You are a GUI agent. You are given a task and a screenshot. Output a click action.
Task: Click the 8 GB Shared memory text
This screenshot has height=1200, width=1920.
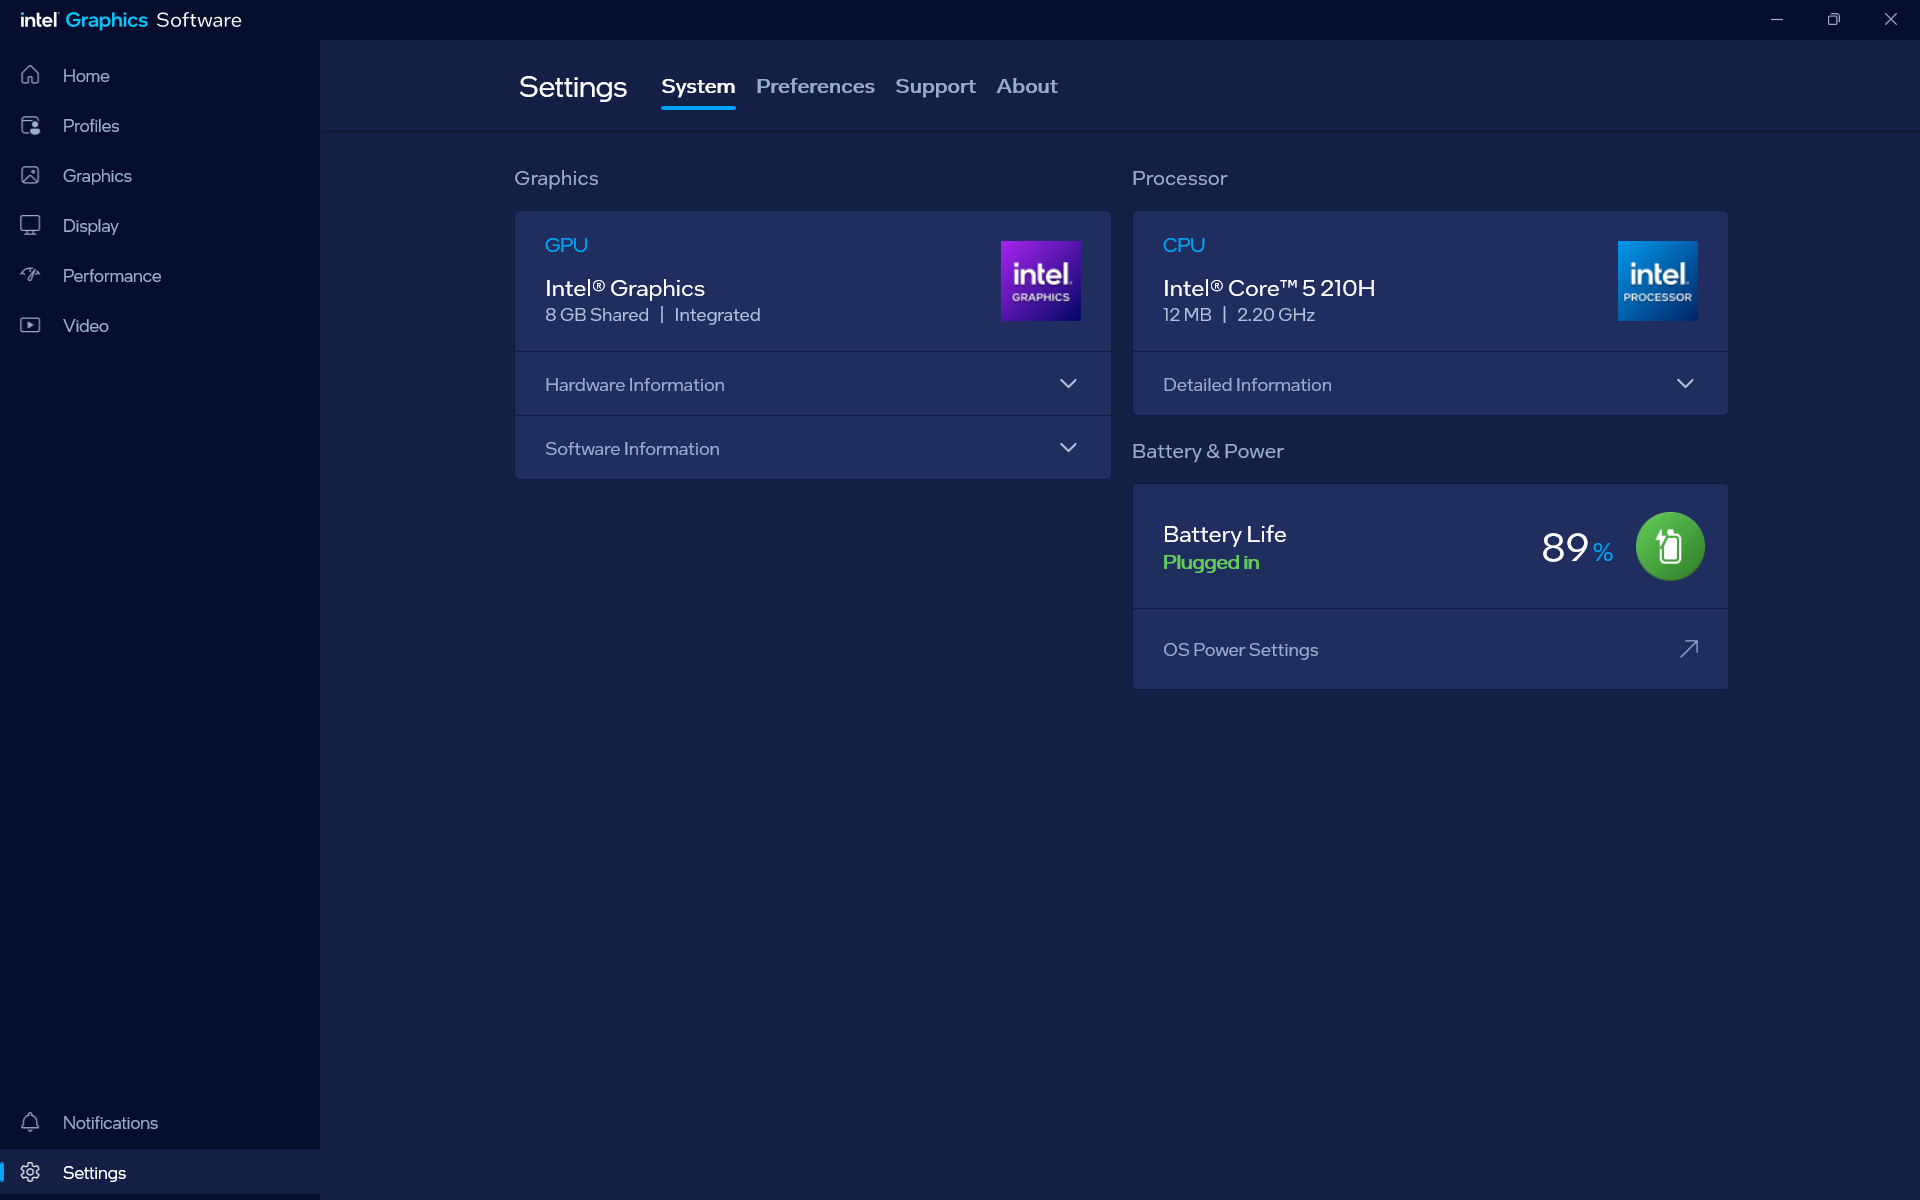tap(597, 315)
